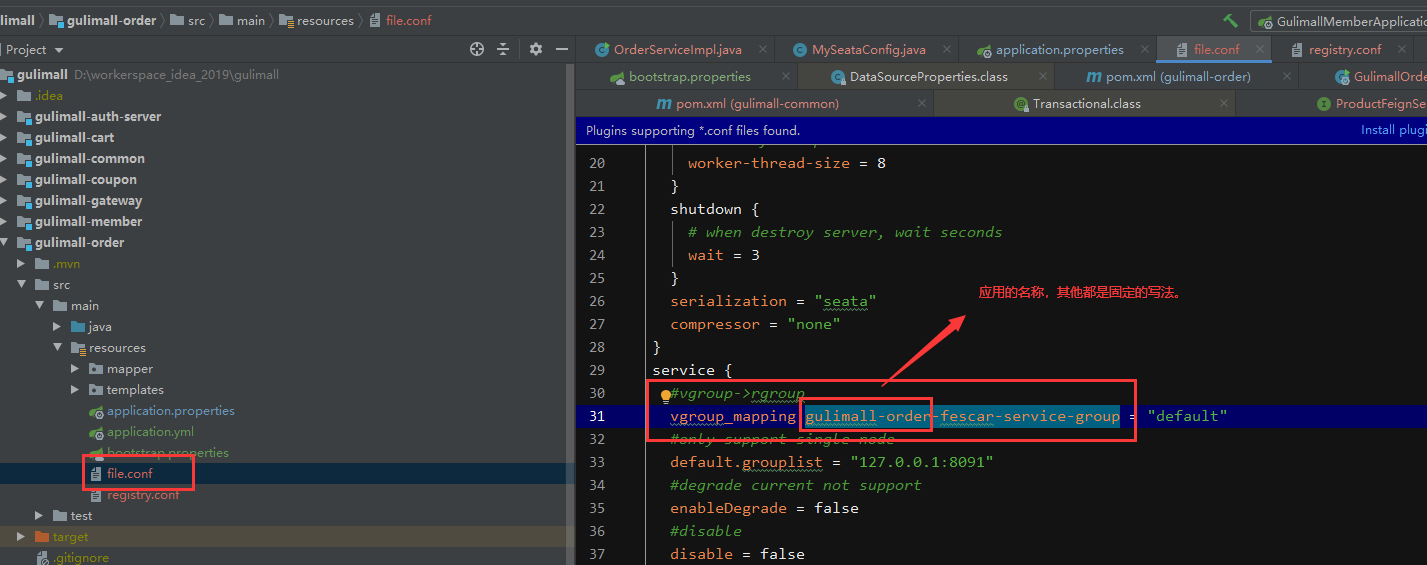The width and height of the screenshot is (1427, 565).
Task: Close the MySeataConfig.java tab
Action: (946, 49)
